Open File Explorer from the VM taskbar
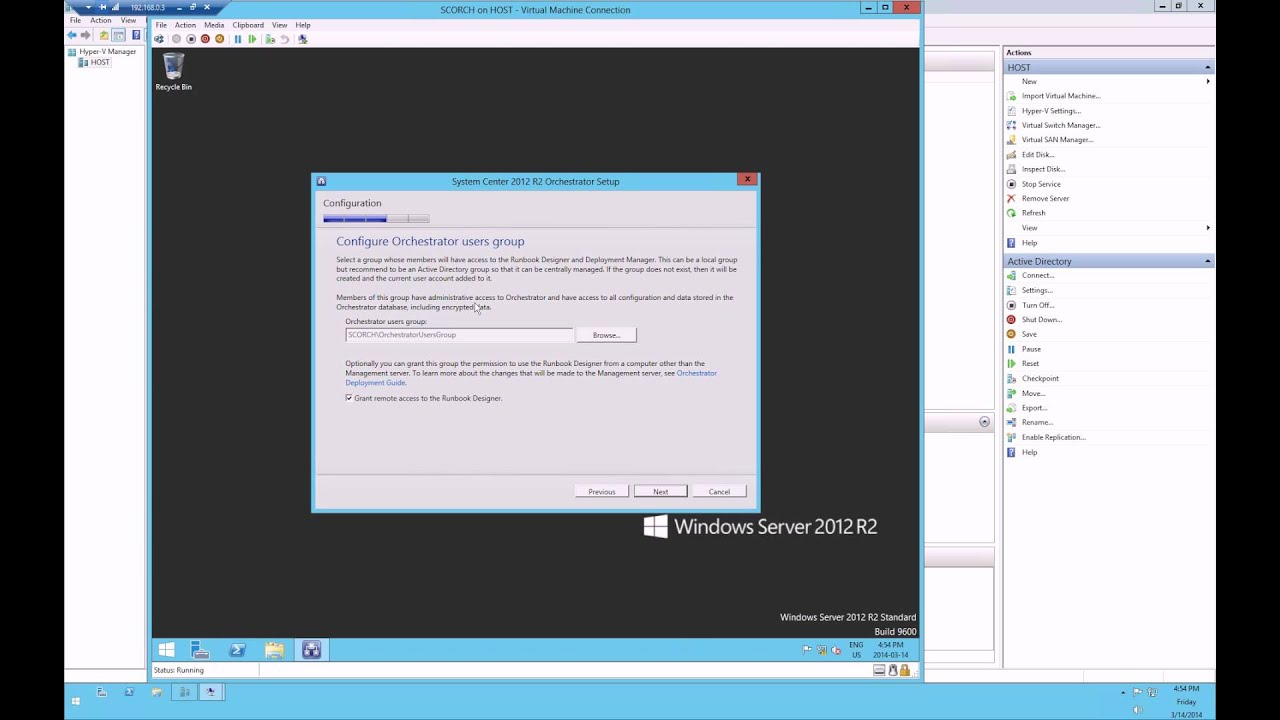Screen dimensions: 1280x720 tap(274, 650)
